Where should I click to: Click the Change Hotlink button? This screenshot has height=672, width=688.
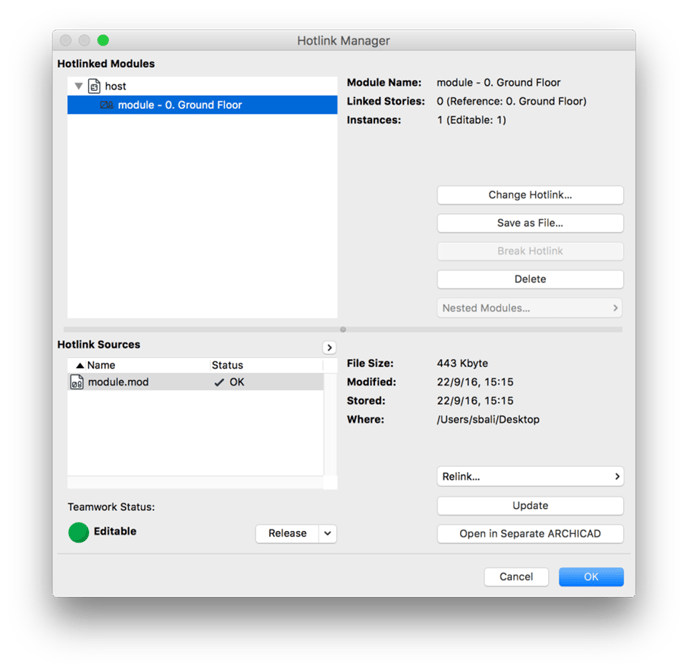[x=530, y=195]
